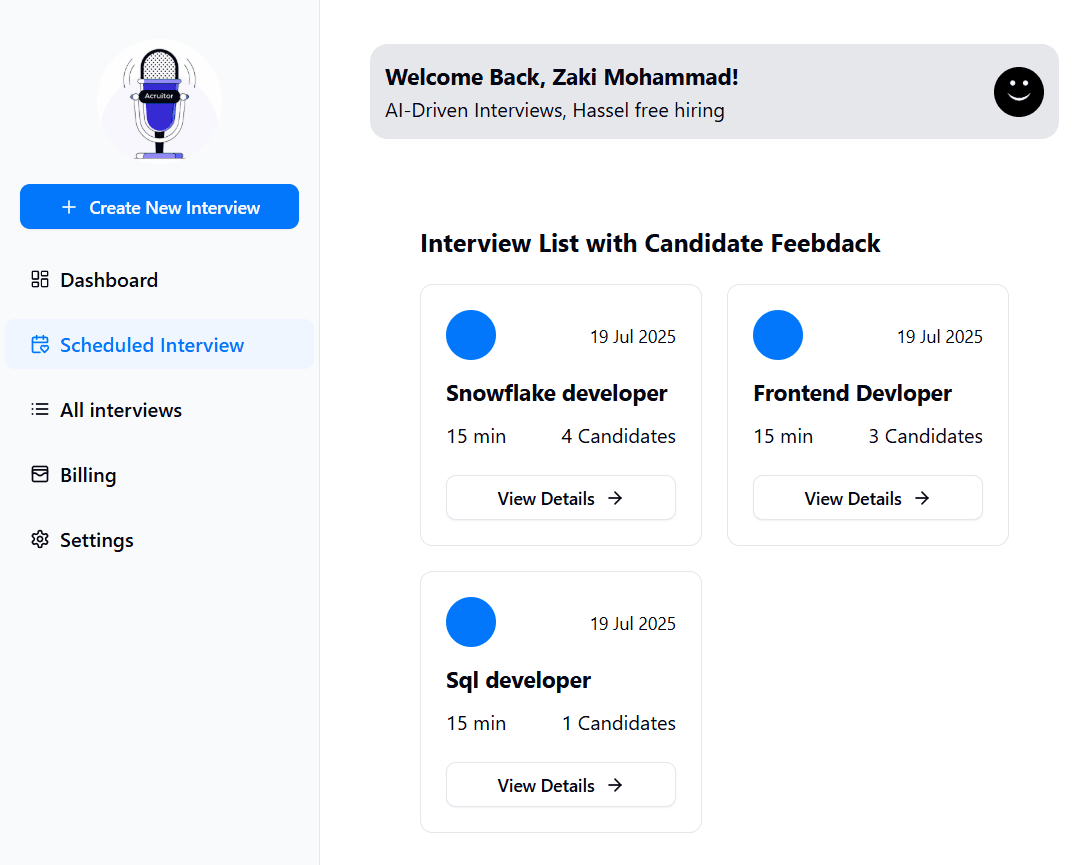This screenshot has height=865, width=1079.
Task: Click '15 min' on Sql developer card
Action: [476, 723]
